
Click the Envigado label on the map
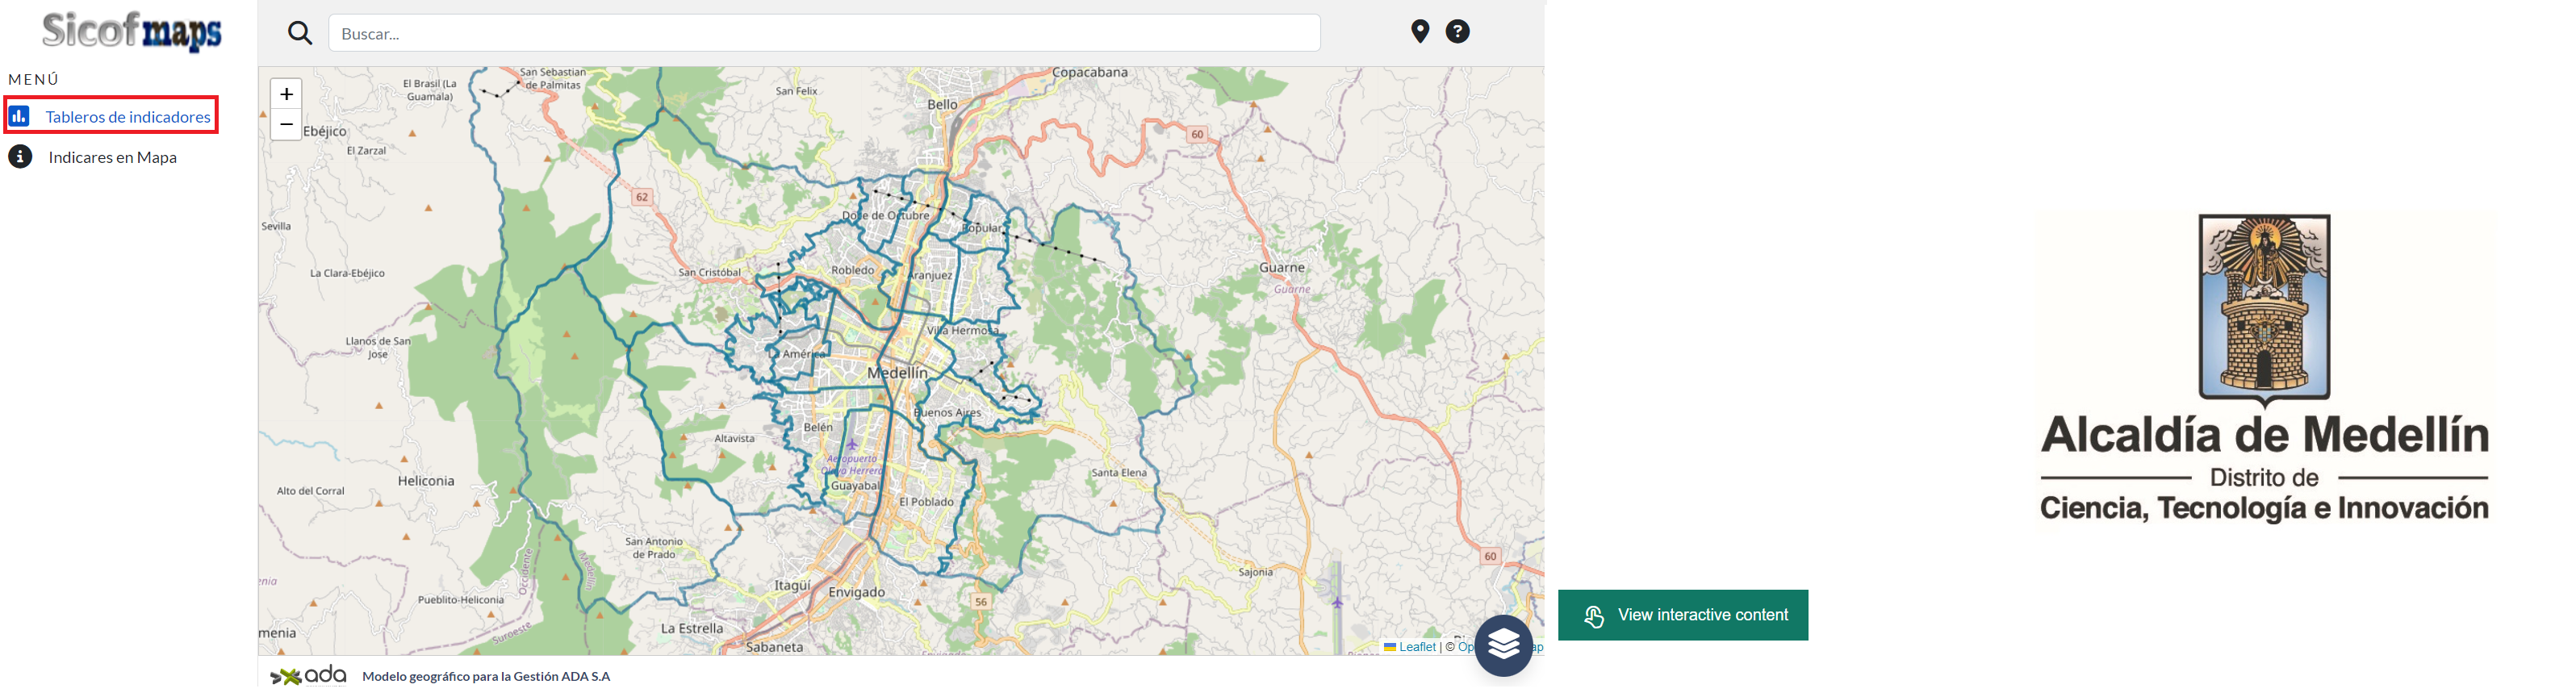pos(856,592)
